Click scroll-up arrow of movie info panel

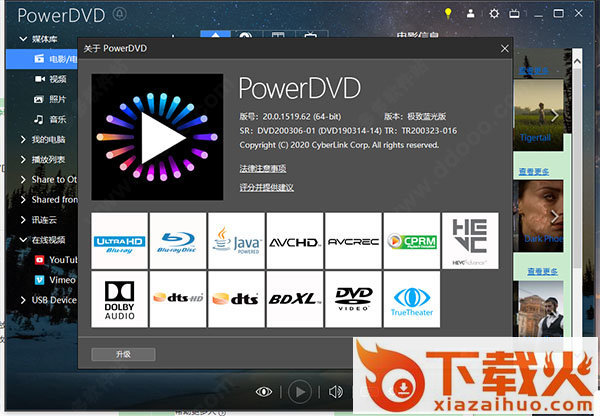[x=577, y=61]
